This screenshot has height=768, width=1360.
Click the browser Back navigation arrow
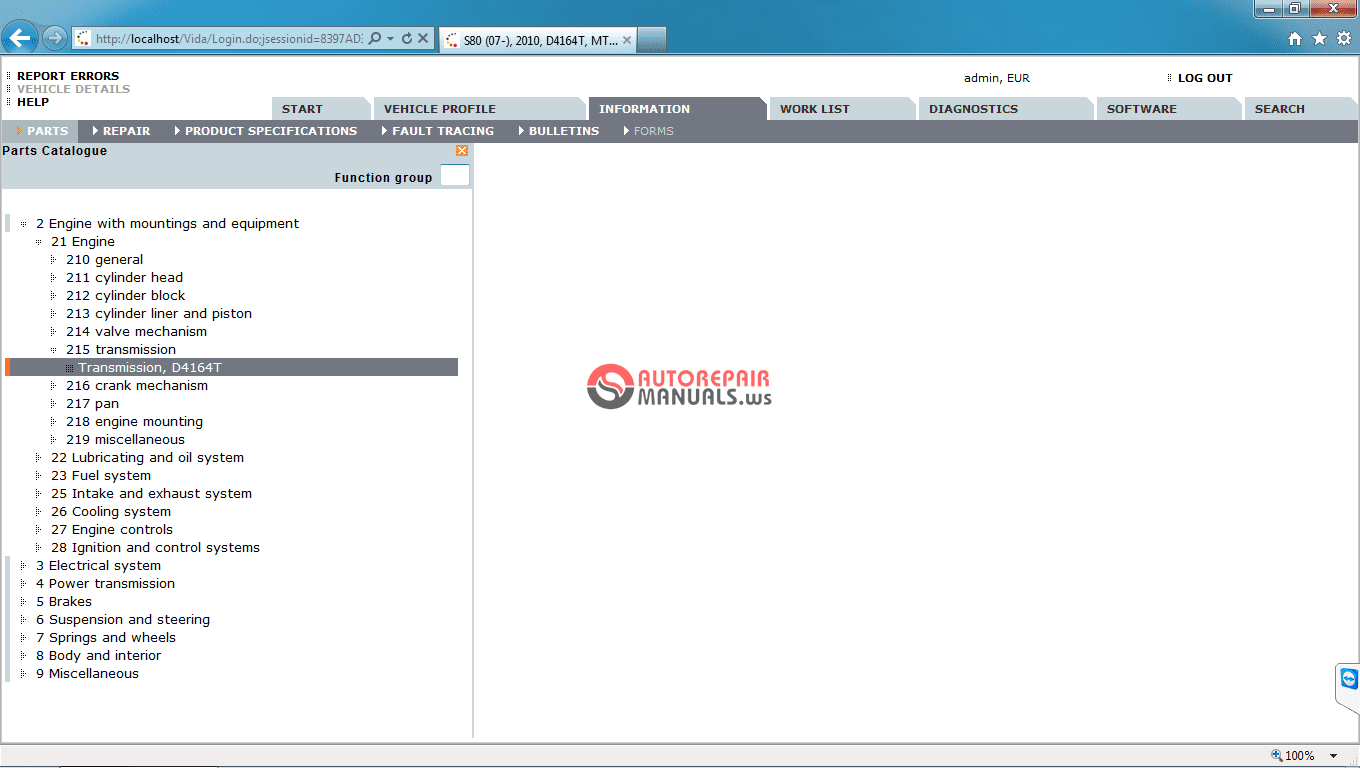pos(19,37)
